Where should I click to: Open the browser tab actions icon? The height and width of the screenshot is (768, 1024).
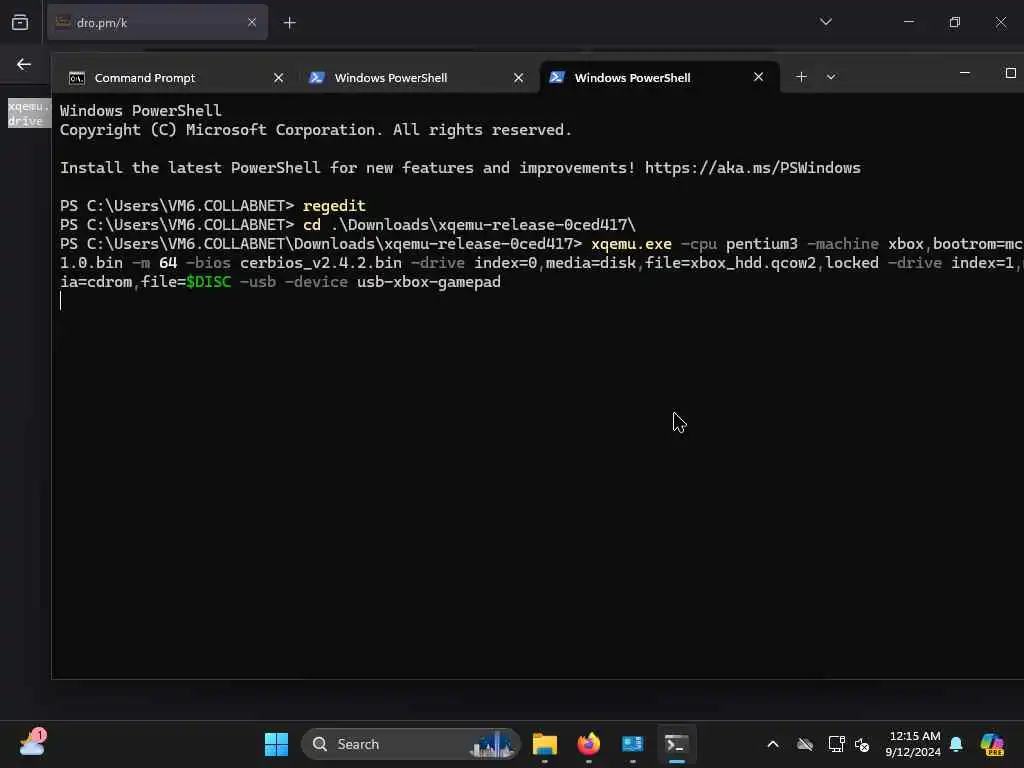20,23
